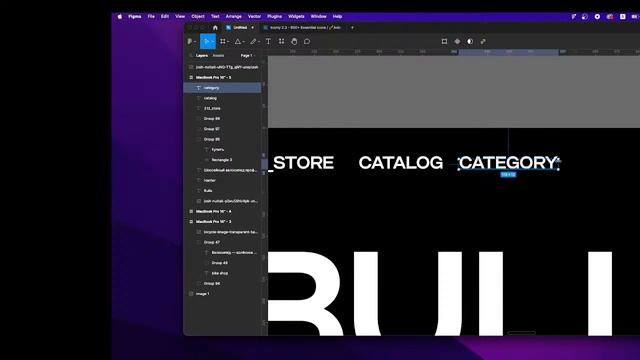The height and width of the screenshot is (360, 640).
Task: Go to Figma home icon
Action: [215, 27]
